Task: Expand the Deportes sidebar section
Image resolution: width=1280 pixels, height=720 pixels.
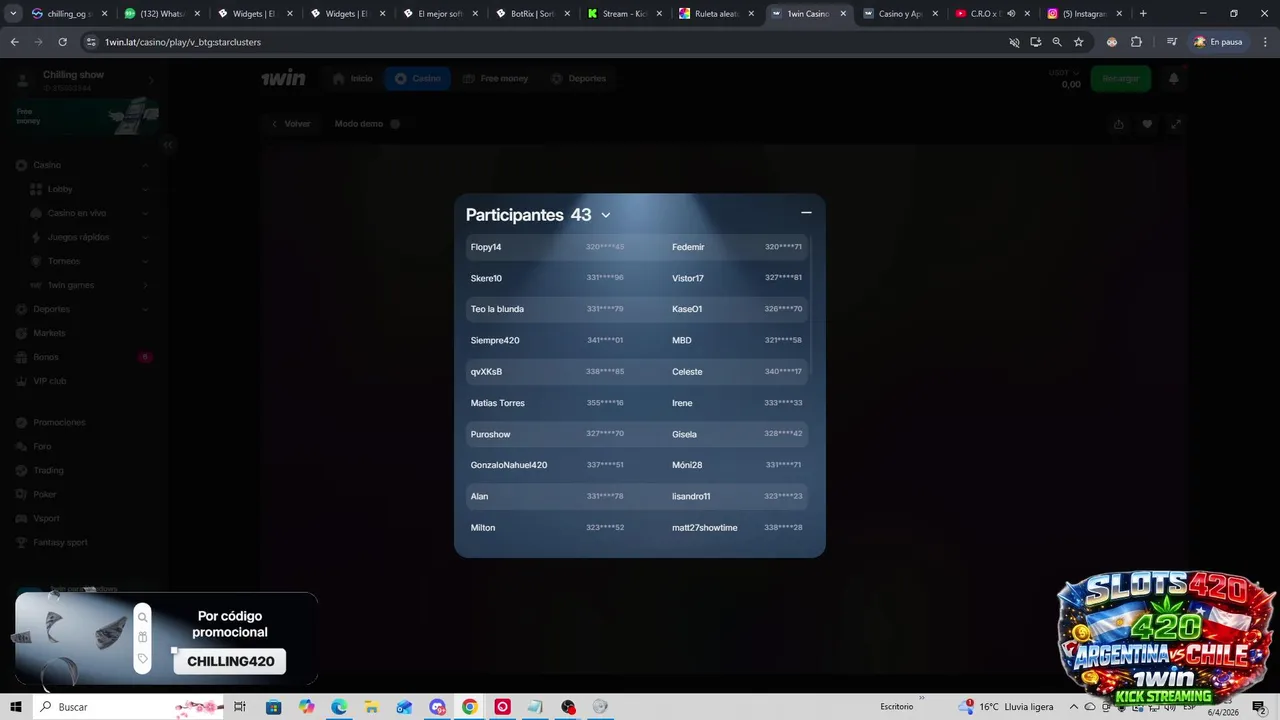Action: [145, 309]
